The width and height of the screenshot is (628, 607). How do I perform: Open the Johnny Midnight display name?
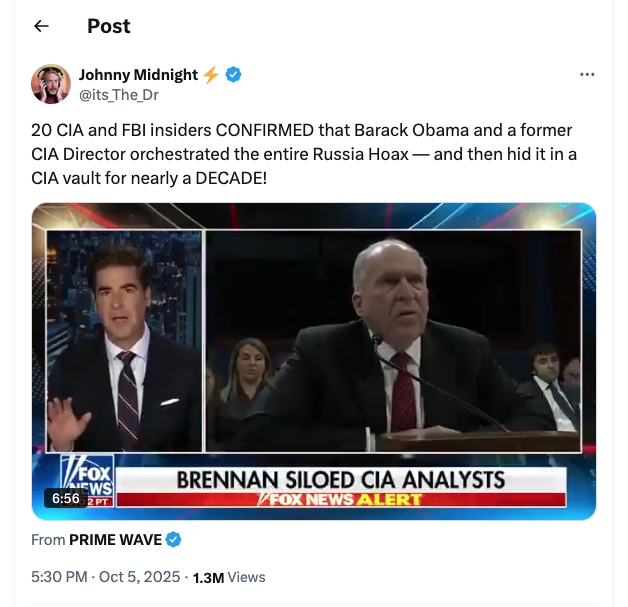pyautogui.click(x=139, y=75)
